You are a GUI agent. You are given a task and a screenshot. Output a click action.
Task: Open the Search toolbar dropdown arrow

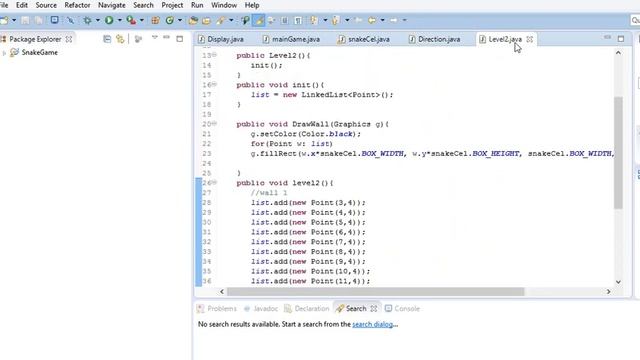pyautogui.click(x=231, y=20)
